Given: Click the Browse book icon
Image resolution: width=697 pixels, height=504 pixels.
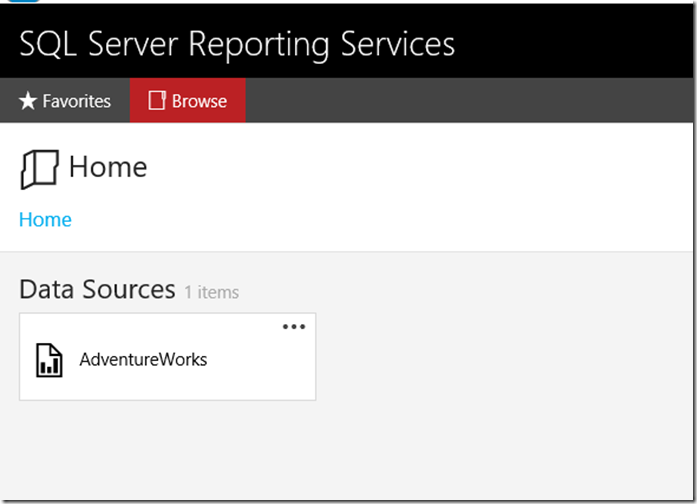Looking at the screenshot, I should coord(156,101).
